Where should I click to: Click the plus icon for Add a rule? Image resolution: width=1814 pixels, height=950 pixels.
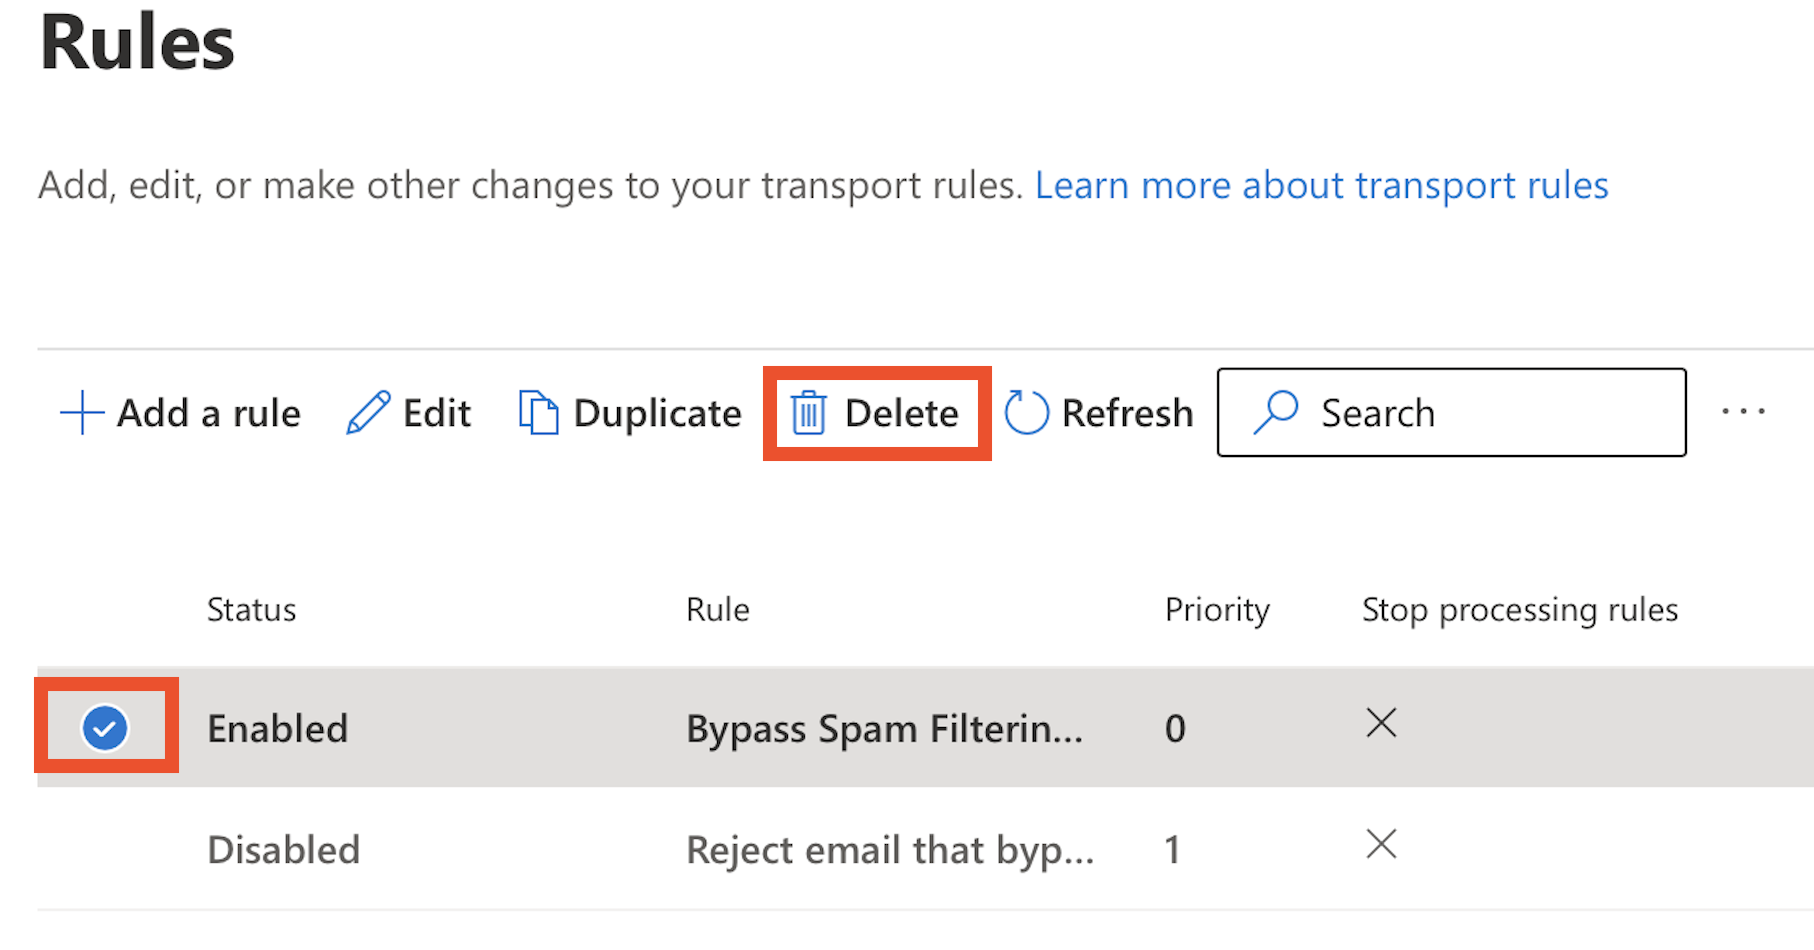point(82,413)
